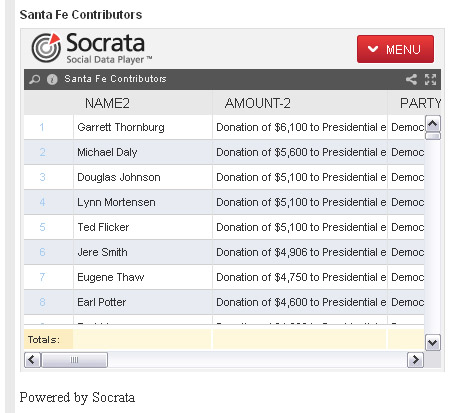Sort by NAME2 column header
This screenshot has width=456, height=413.
coord(107,103)
